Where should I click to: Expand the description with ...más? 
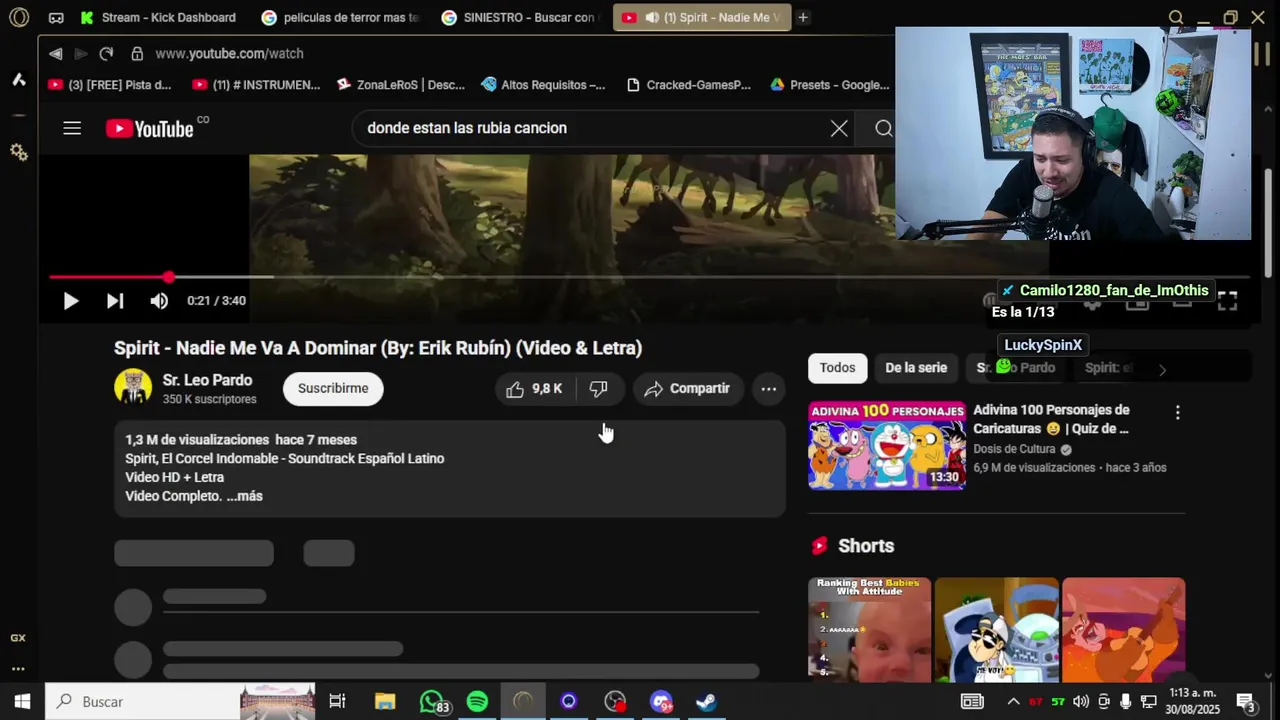[x=245, y=496]
